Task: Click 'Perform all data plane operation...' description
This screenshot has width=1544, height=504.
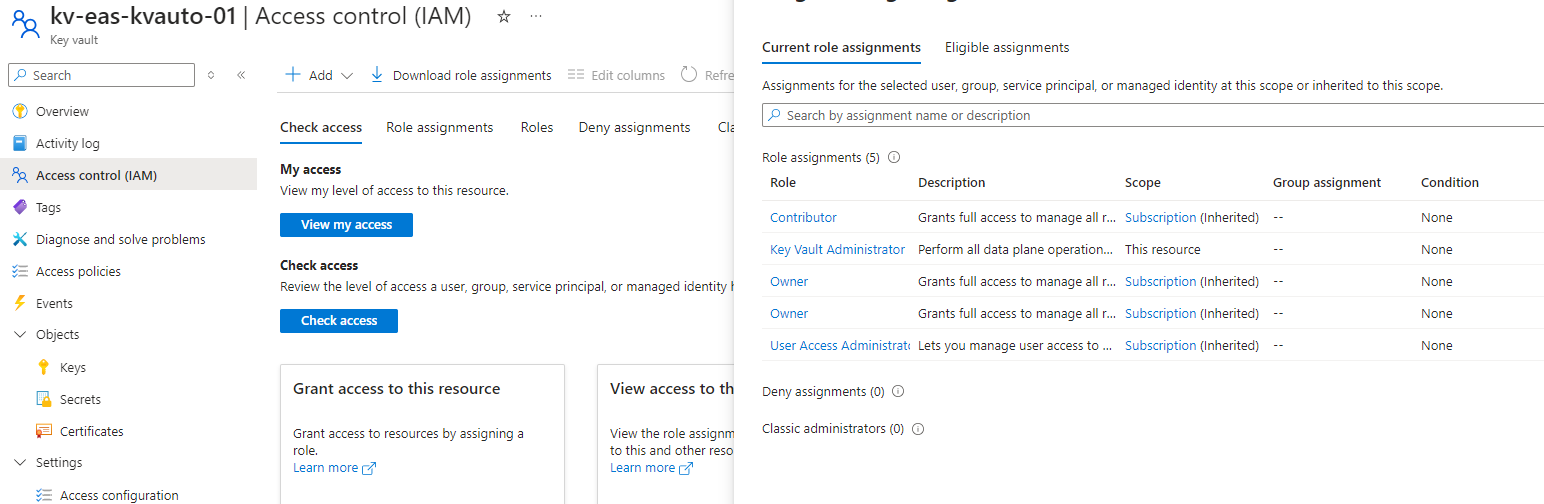Action: pyautogui.click(x=1015, y=249)
